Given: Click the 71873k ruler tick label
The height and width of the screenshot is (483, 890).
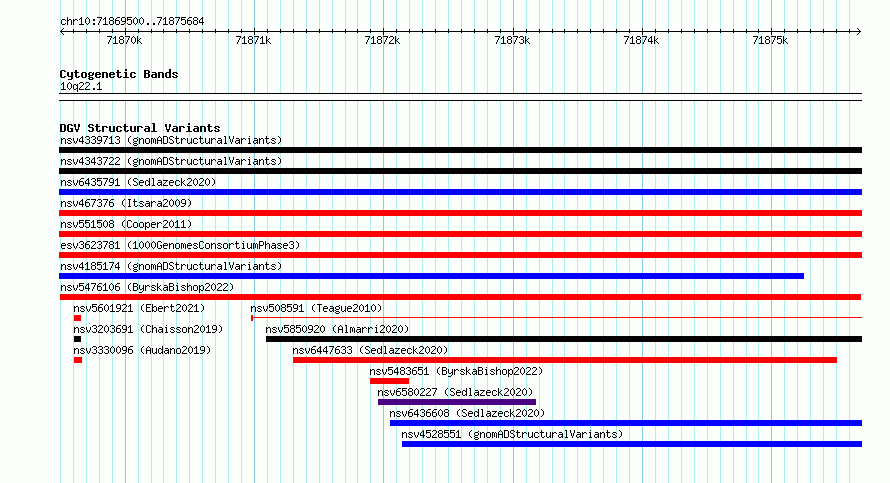Looking at the screenshot, I should (x=512, y=41).
